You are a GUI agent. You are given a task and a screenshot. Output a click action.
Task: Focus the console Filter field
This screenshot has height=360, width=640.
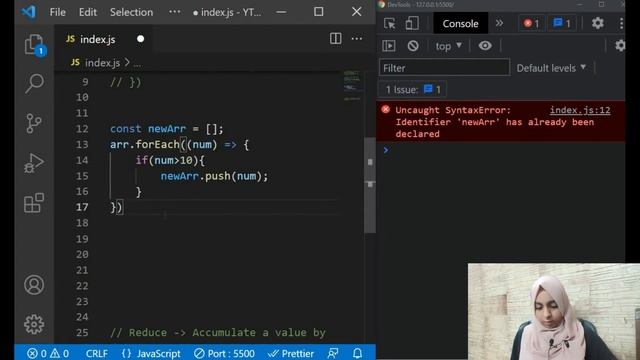tap(444, 68)
